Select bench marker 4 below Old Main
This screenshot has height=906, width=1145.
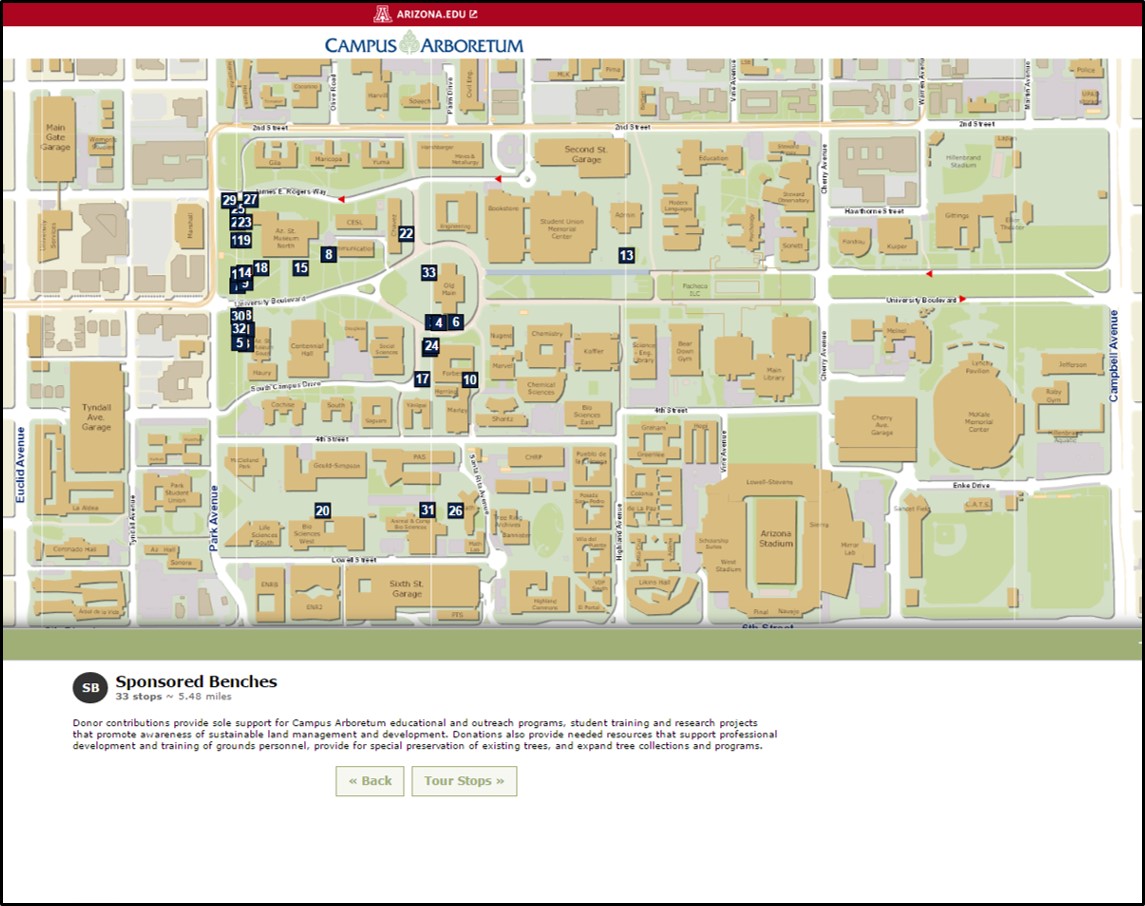(x=438, y=323)
